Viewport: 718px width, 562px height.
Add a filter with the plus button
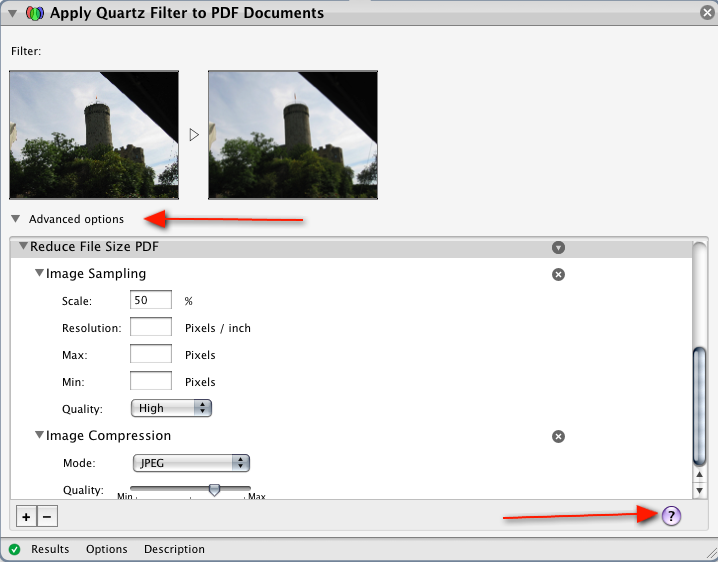[26, 517]
